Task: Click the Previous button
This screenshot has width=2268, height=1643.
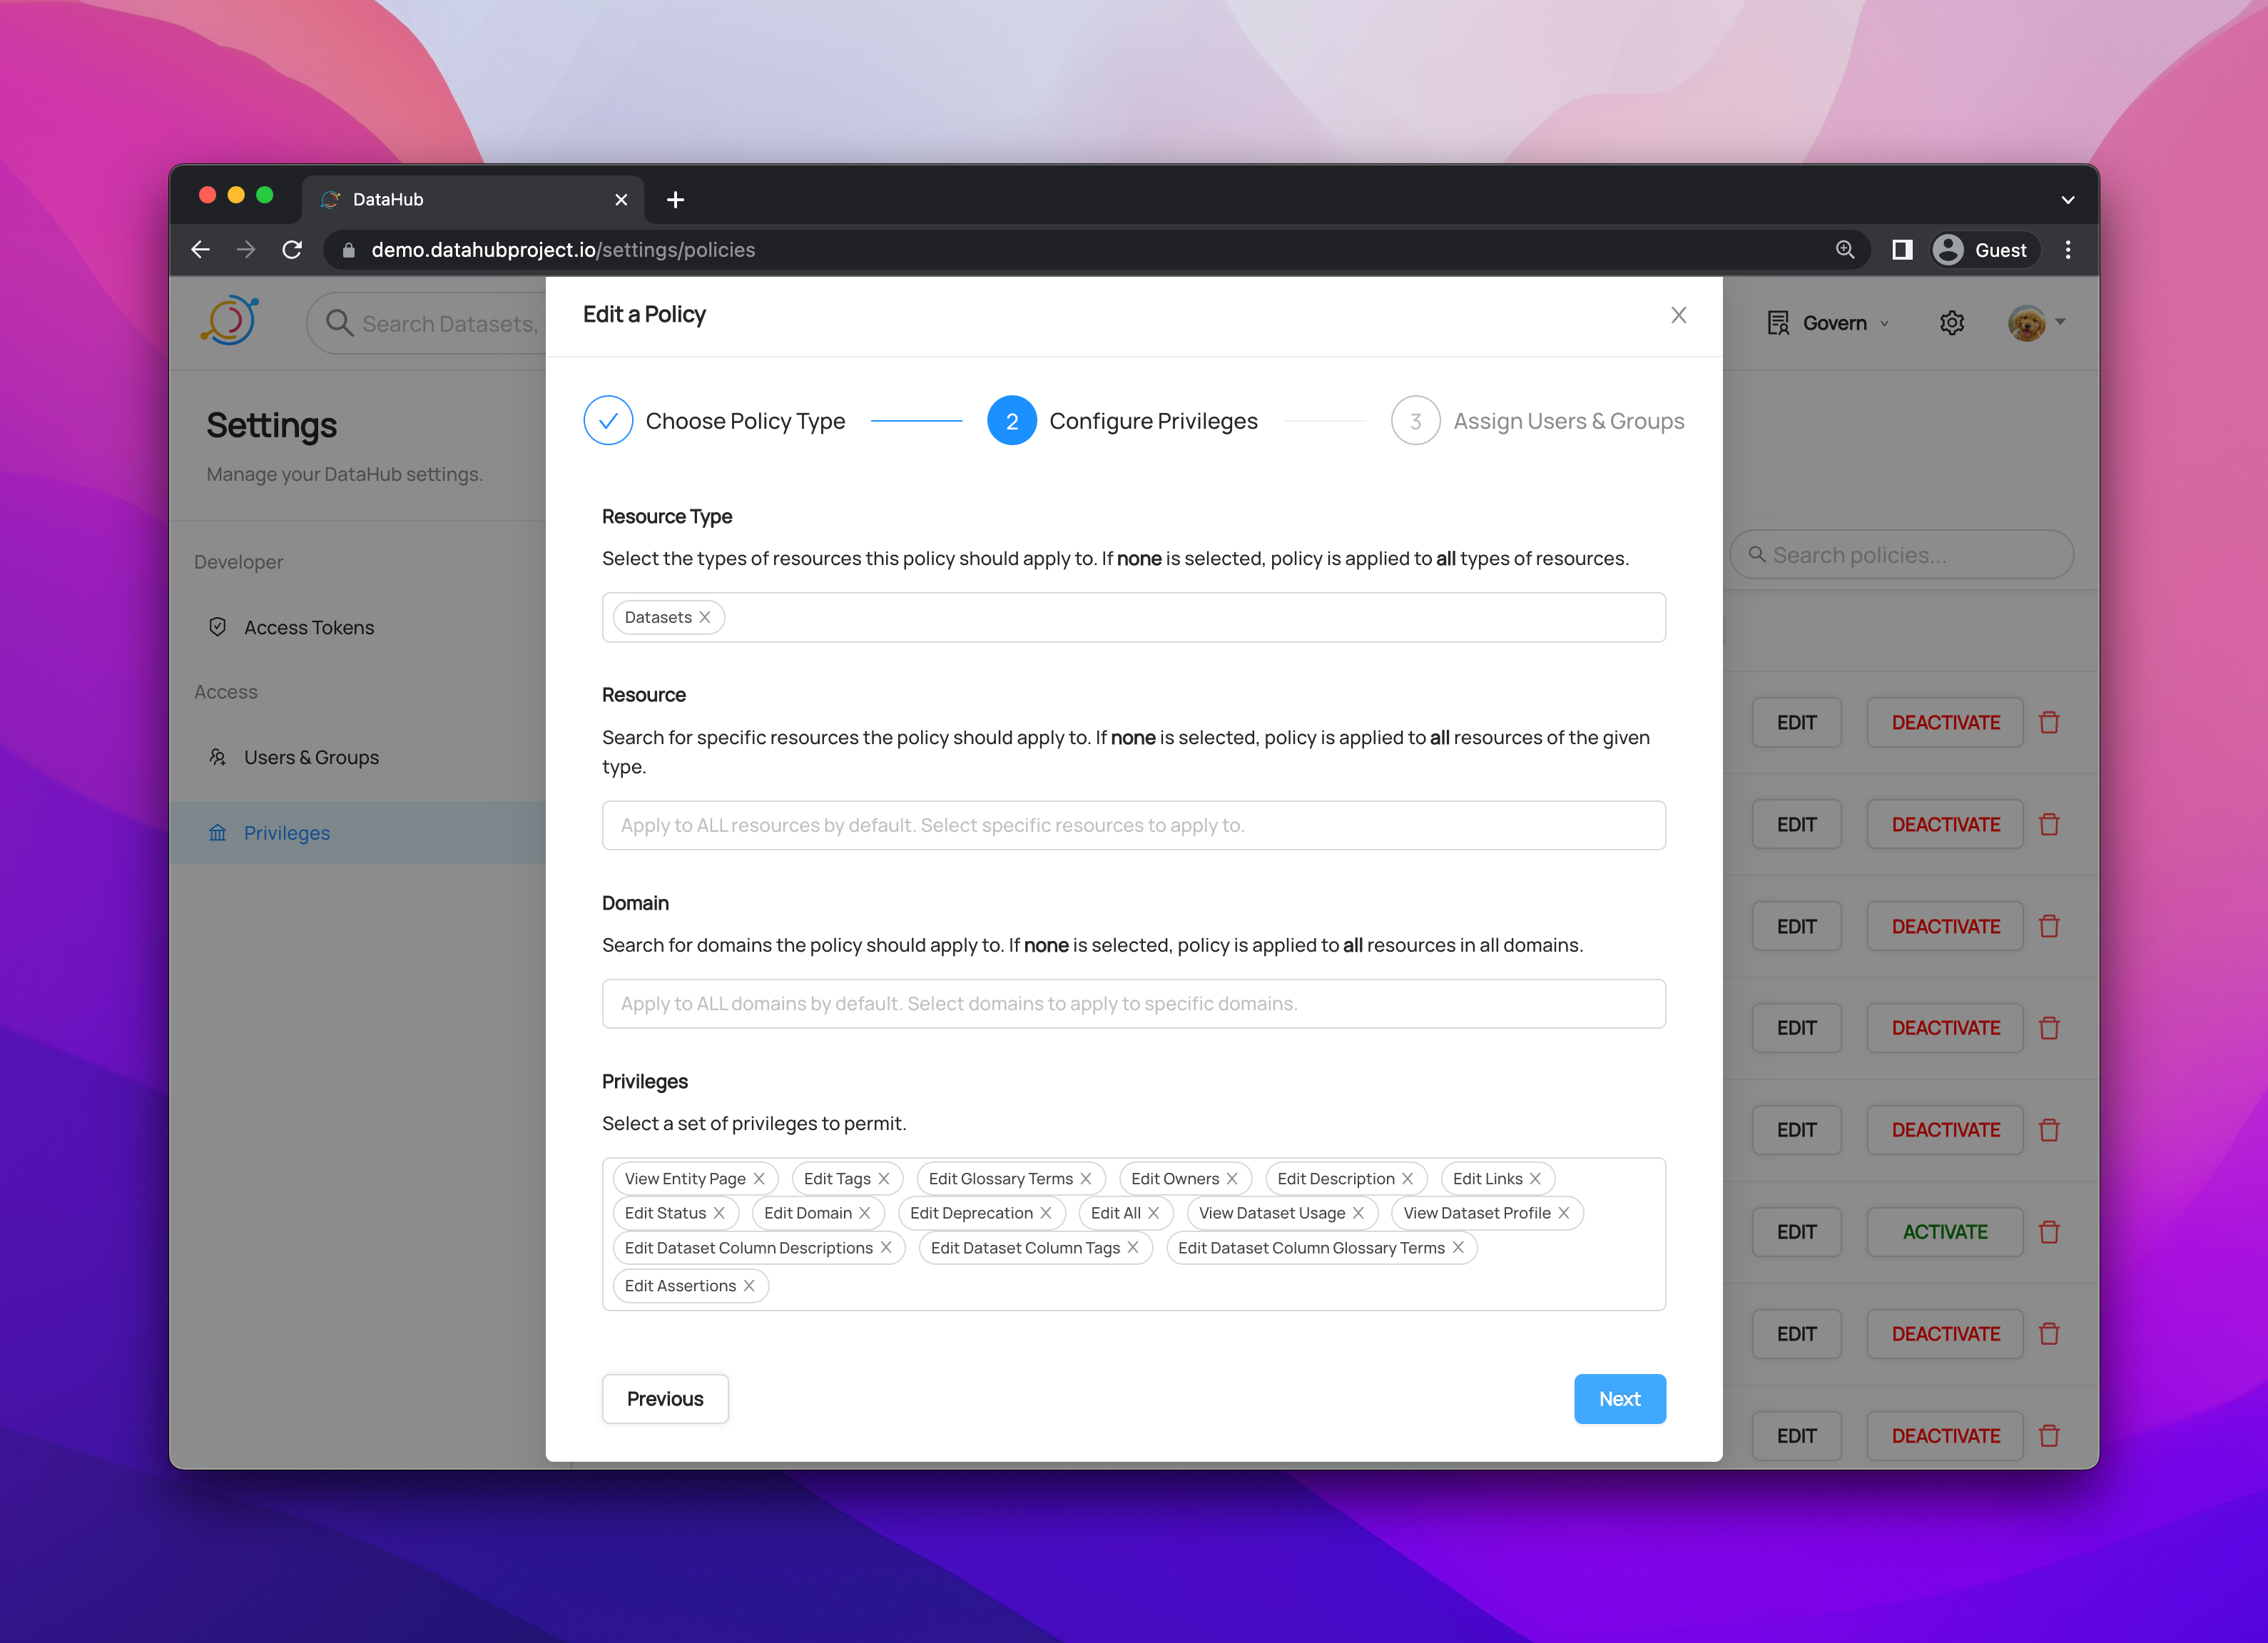Action: click(x=665, y=1398)
